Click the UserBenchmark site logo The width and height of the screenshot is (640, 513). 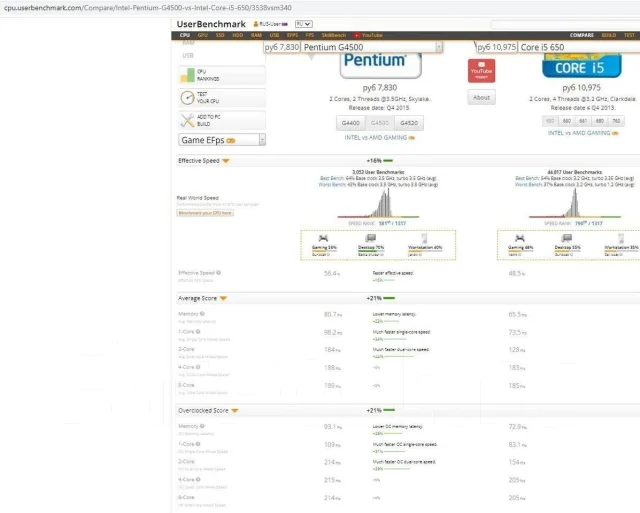pyautogui.click(x=211, y=24)
